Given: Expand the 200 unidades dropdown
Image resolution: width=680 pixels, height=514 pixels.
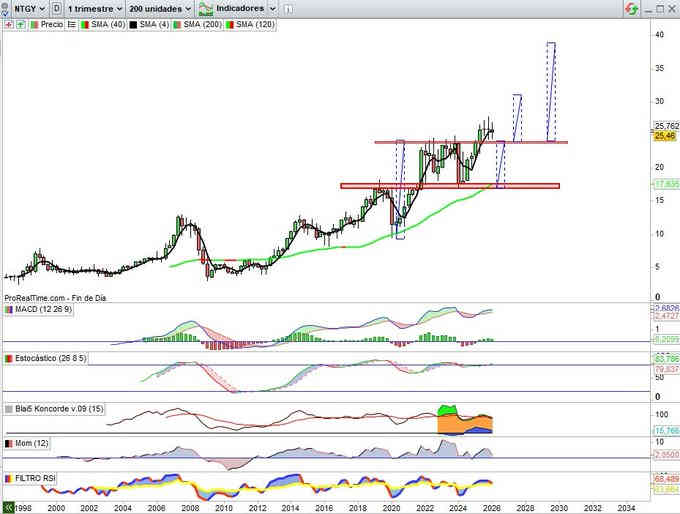Looking at the screenshot, I should point(160,8).
